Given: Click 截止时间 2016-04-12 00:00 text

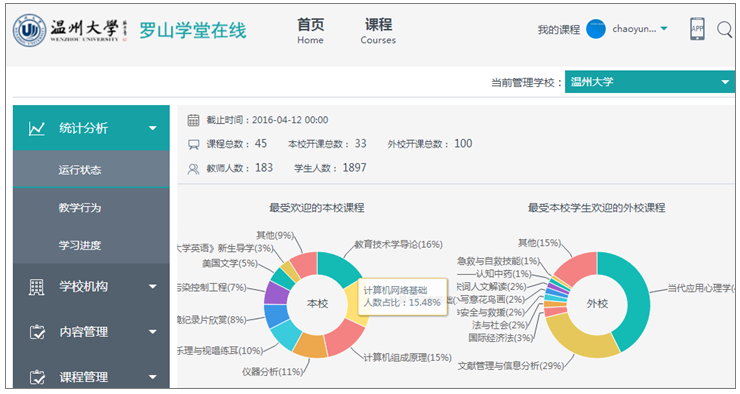Looking at the screenshot, I should point(267,120).
